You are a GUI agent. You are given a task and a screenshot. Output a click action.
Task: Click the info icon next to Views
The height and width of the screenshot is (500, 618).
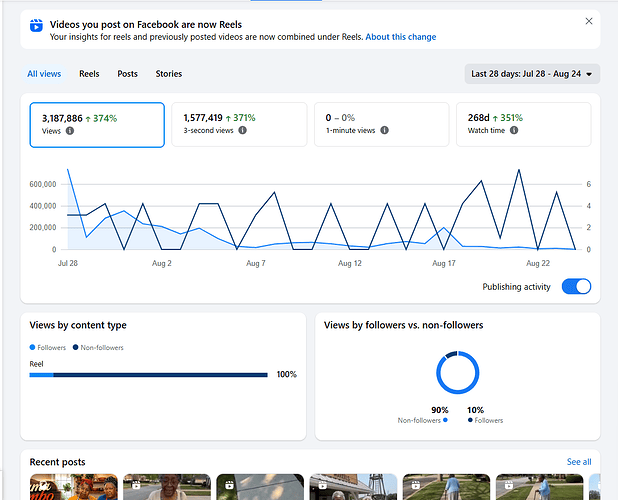tap(70, 131)
